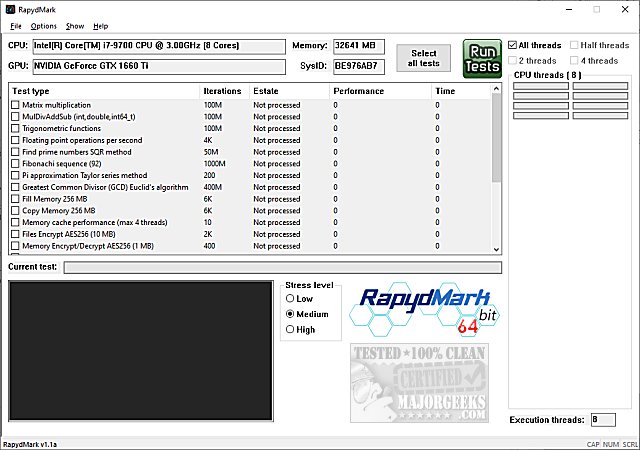Click the test list scroll up arrow
Screen dimensions: 640x450
click(496, 89)
